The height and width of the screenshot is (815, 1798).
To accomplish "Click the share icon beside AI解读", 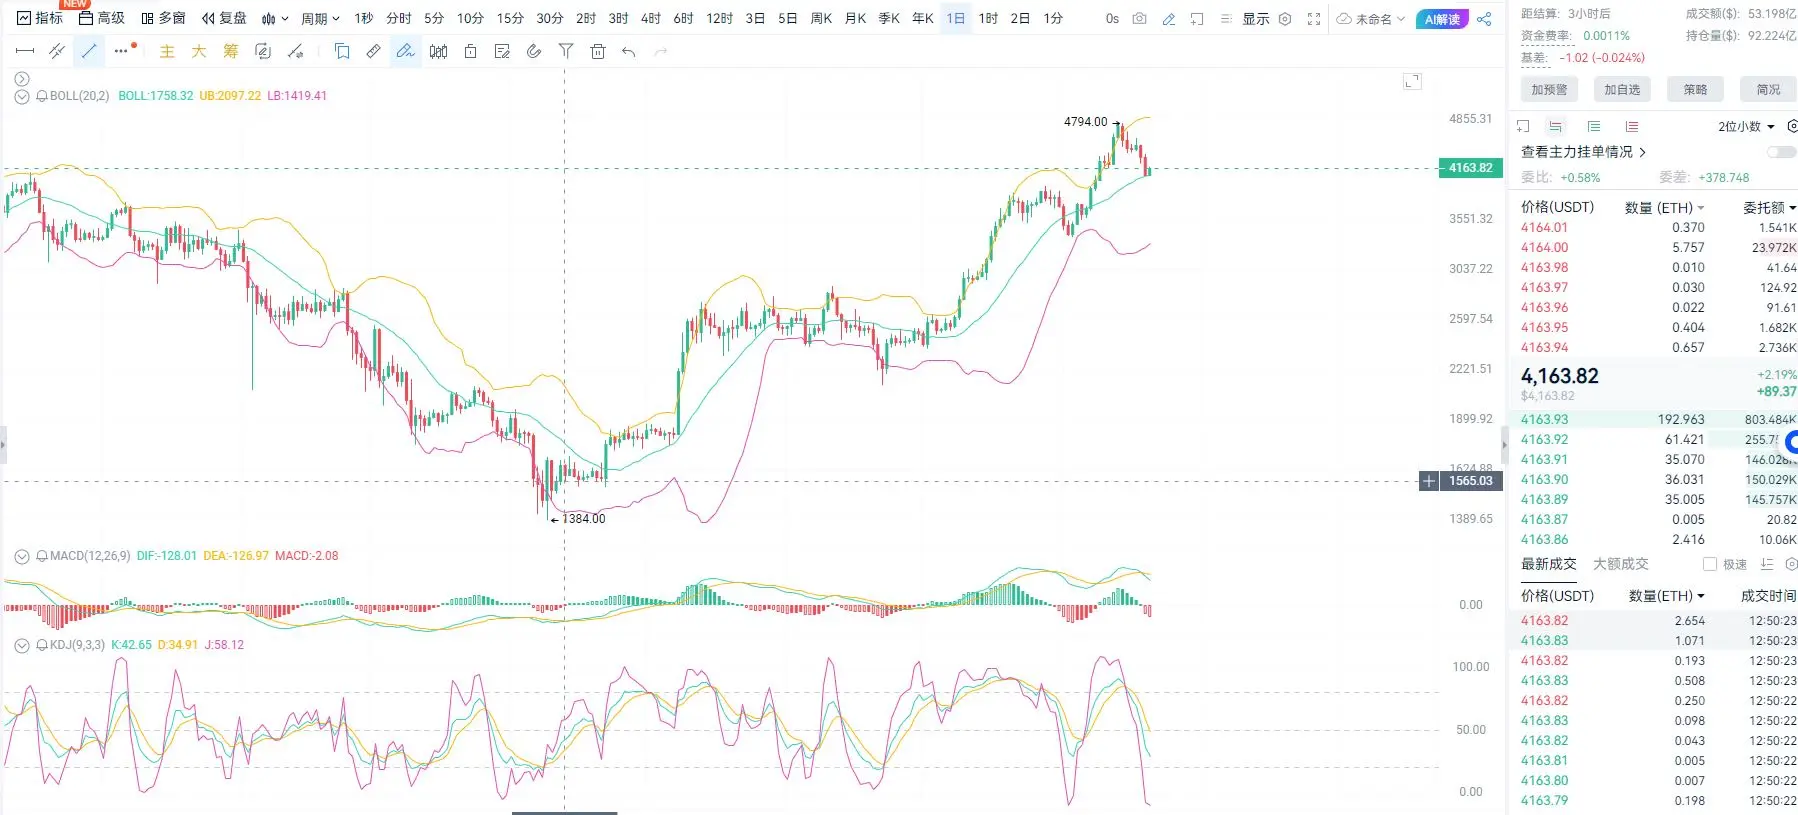I will (1484, 19).
